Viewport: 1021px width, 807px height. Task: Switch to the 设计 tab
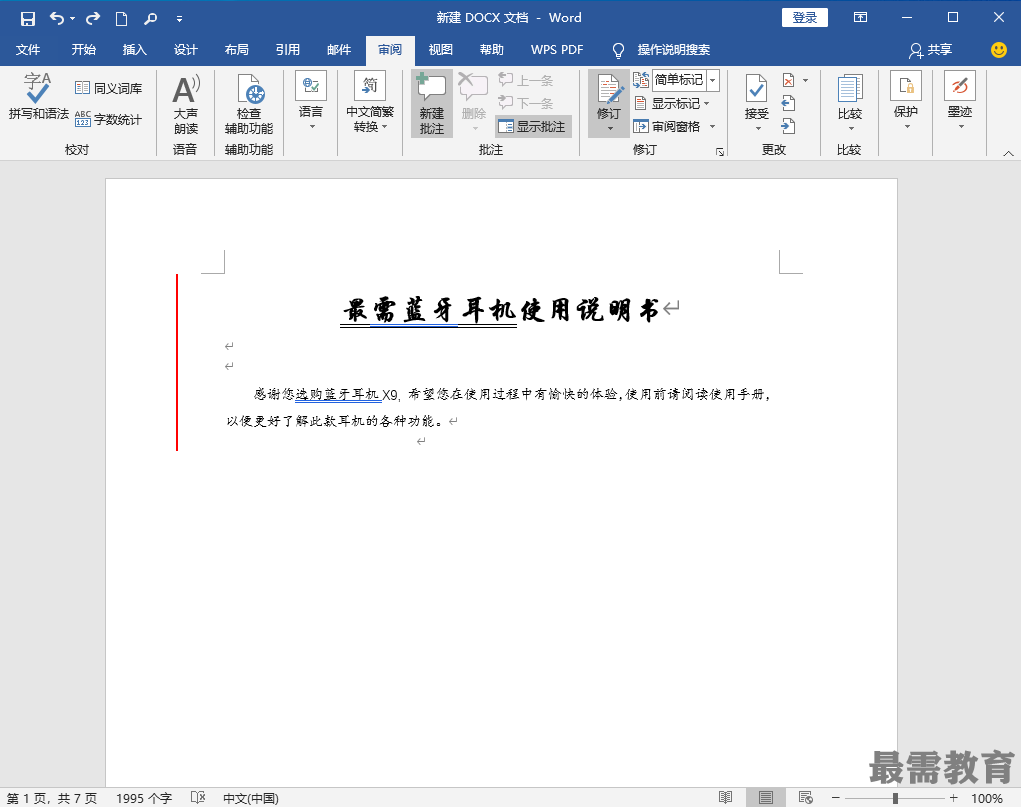click(186, 50)
